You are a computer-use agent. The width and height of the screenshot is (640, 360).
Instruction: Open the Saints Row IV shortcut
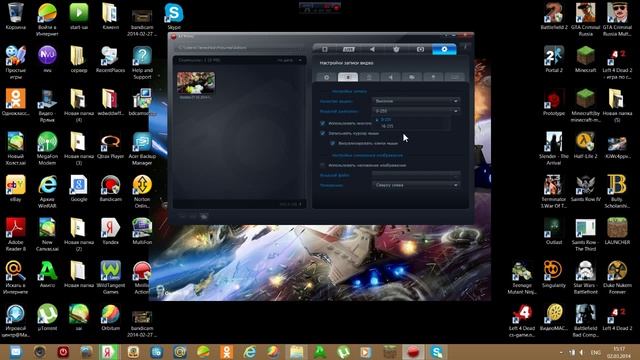tap(585, 188)
